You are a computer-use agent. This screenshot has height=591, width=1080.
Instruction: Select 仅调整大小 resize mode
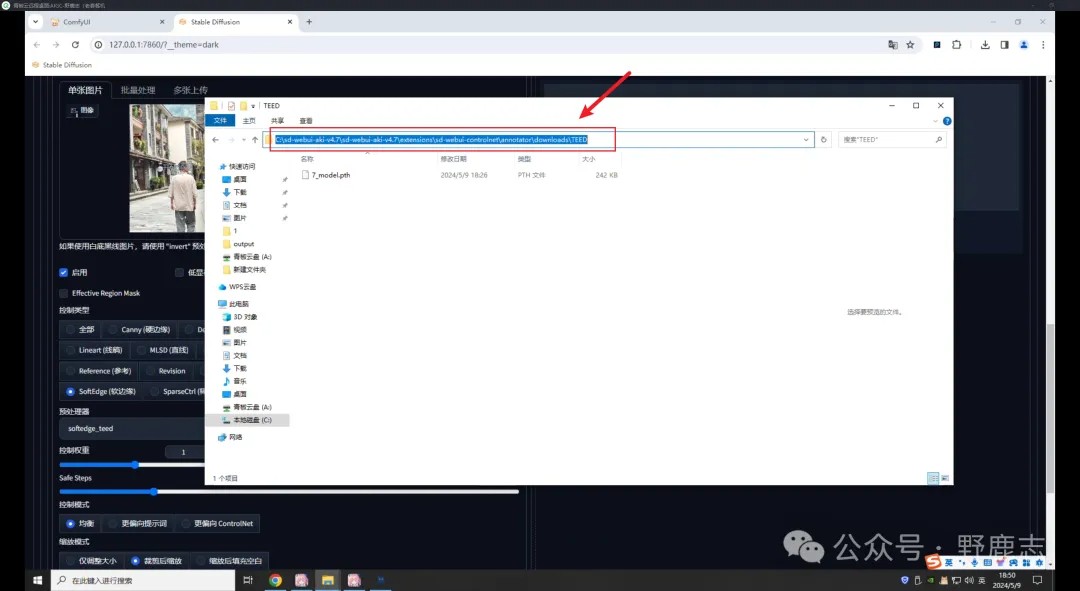coord(92,561)
